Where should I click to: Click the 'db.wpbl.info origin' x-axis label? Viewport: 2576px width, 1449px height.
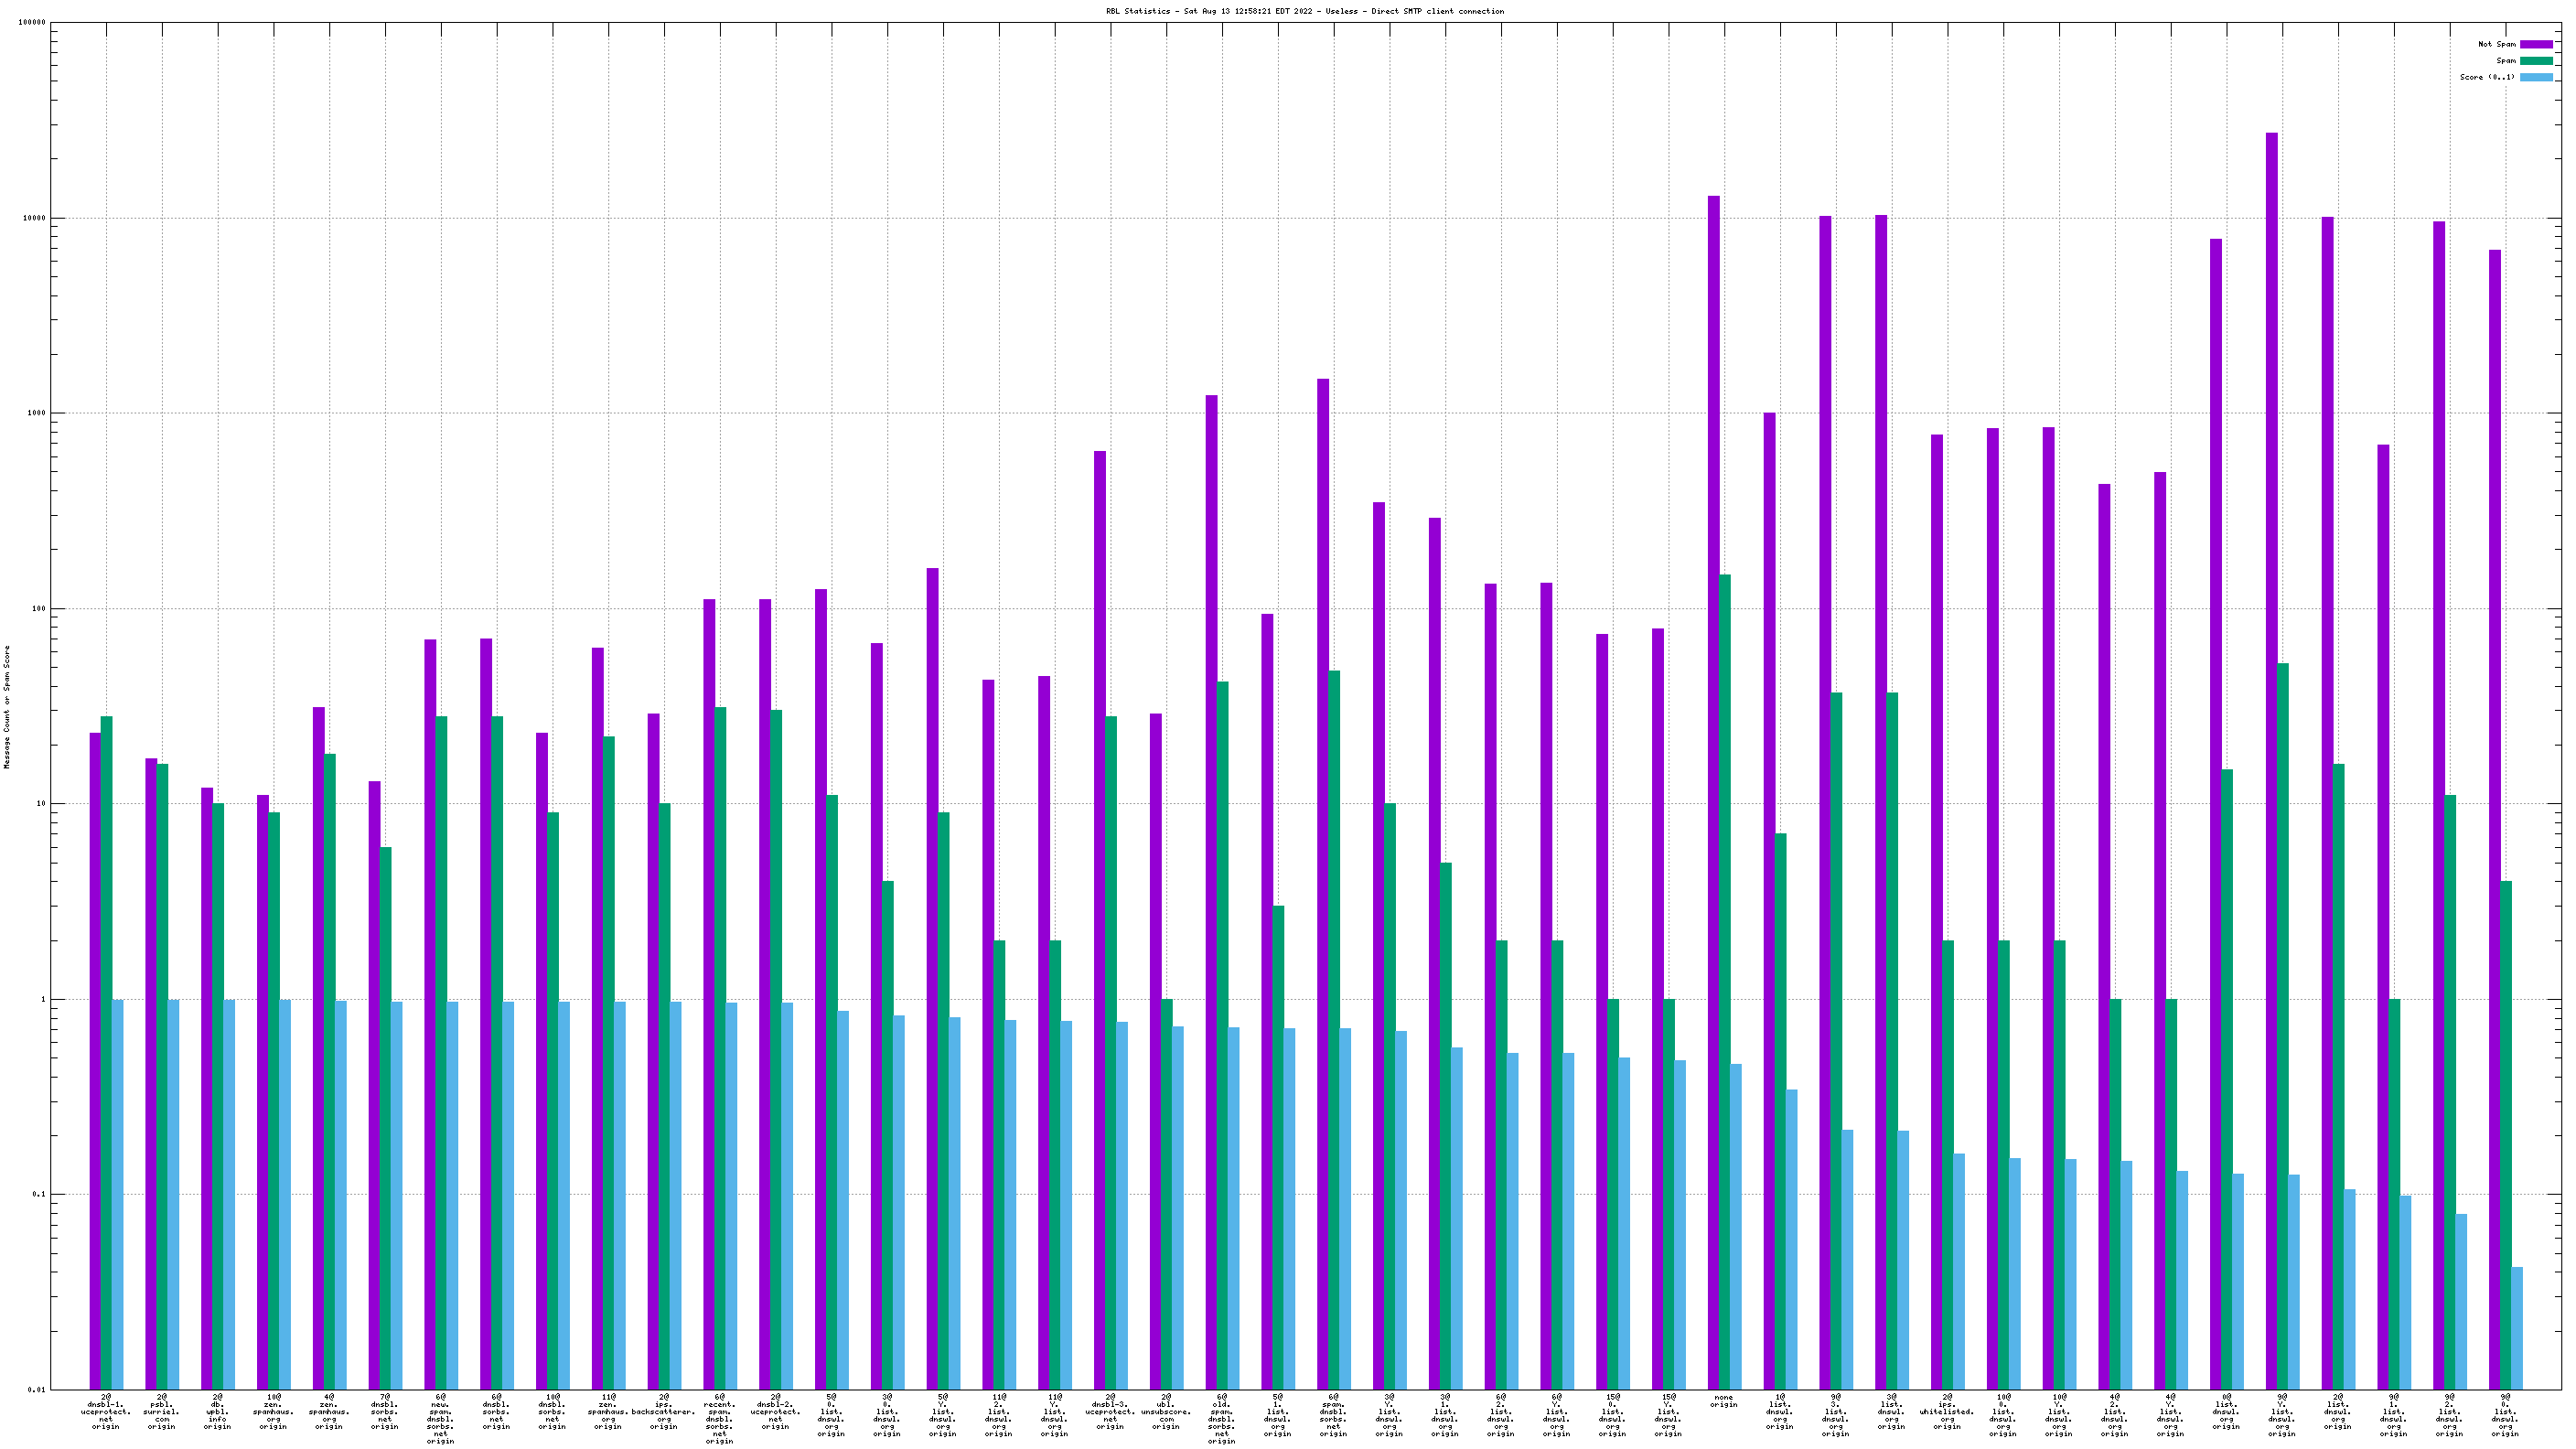point(217,1411)
